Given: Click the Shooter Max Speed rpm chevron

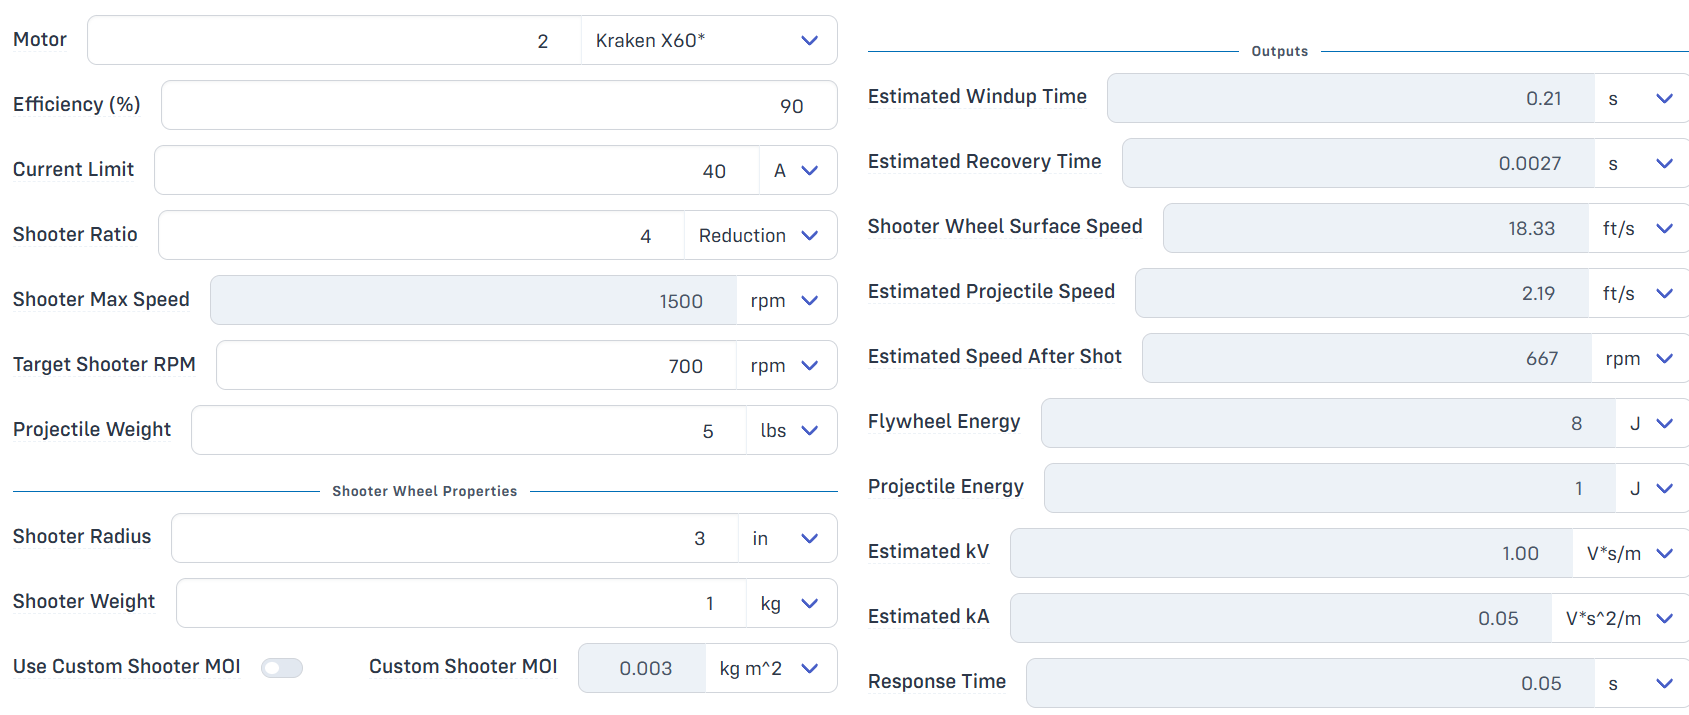Looking at the screenshot, I should click(810, 300).
